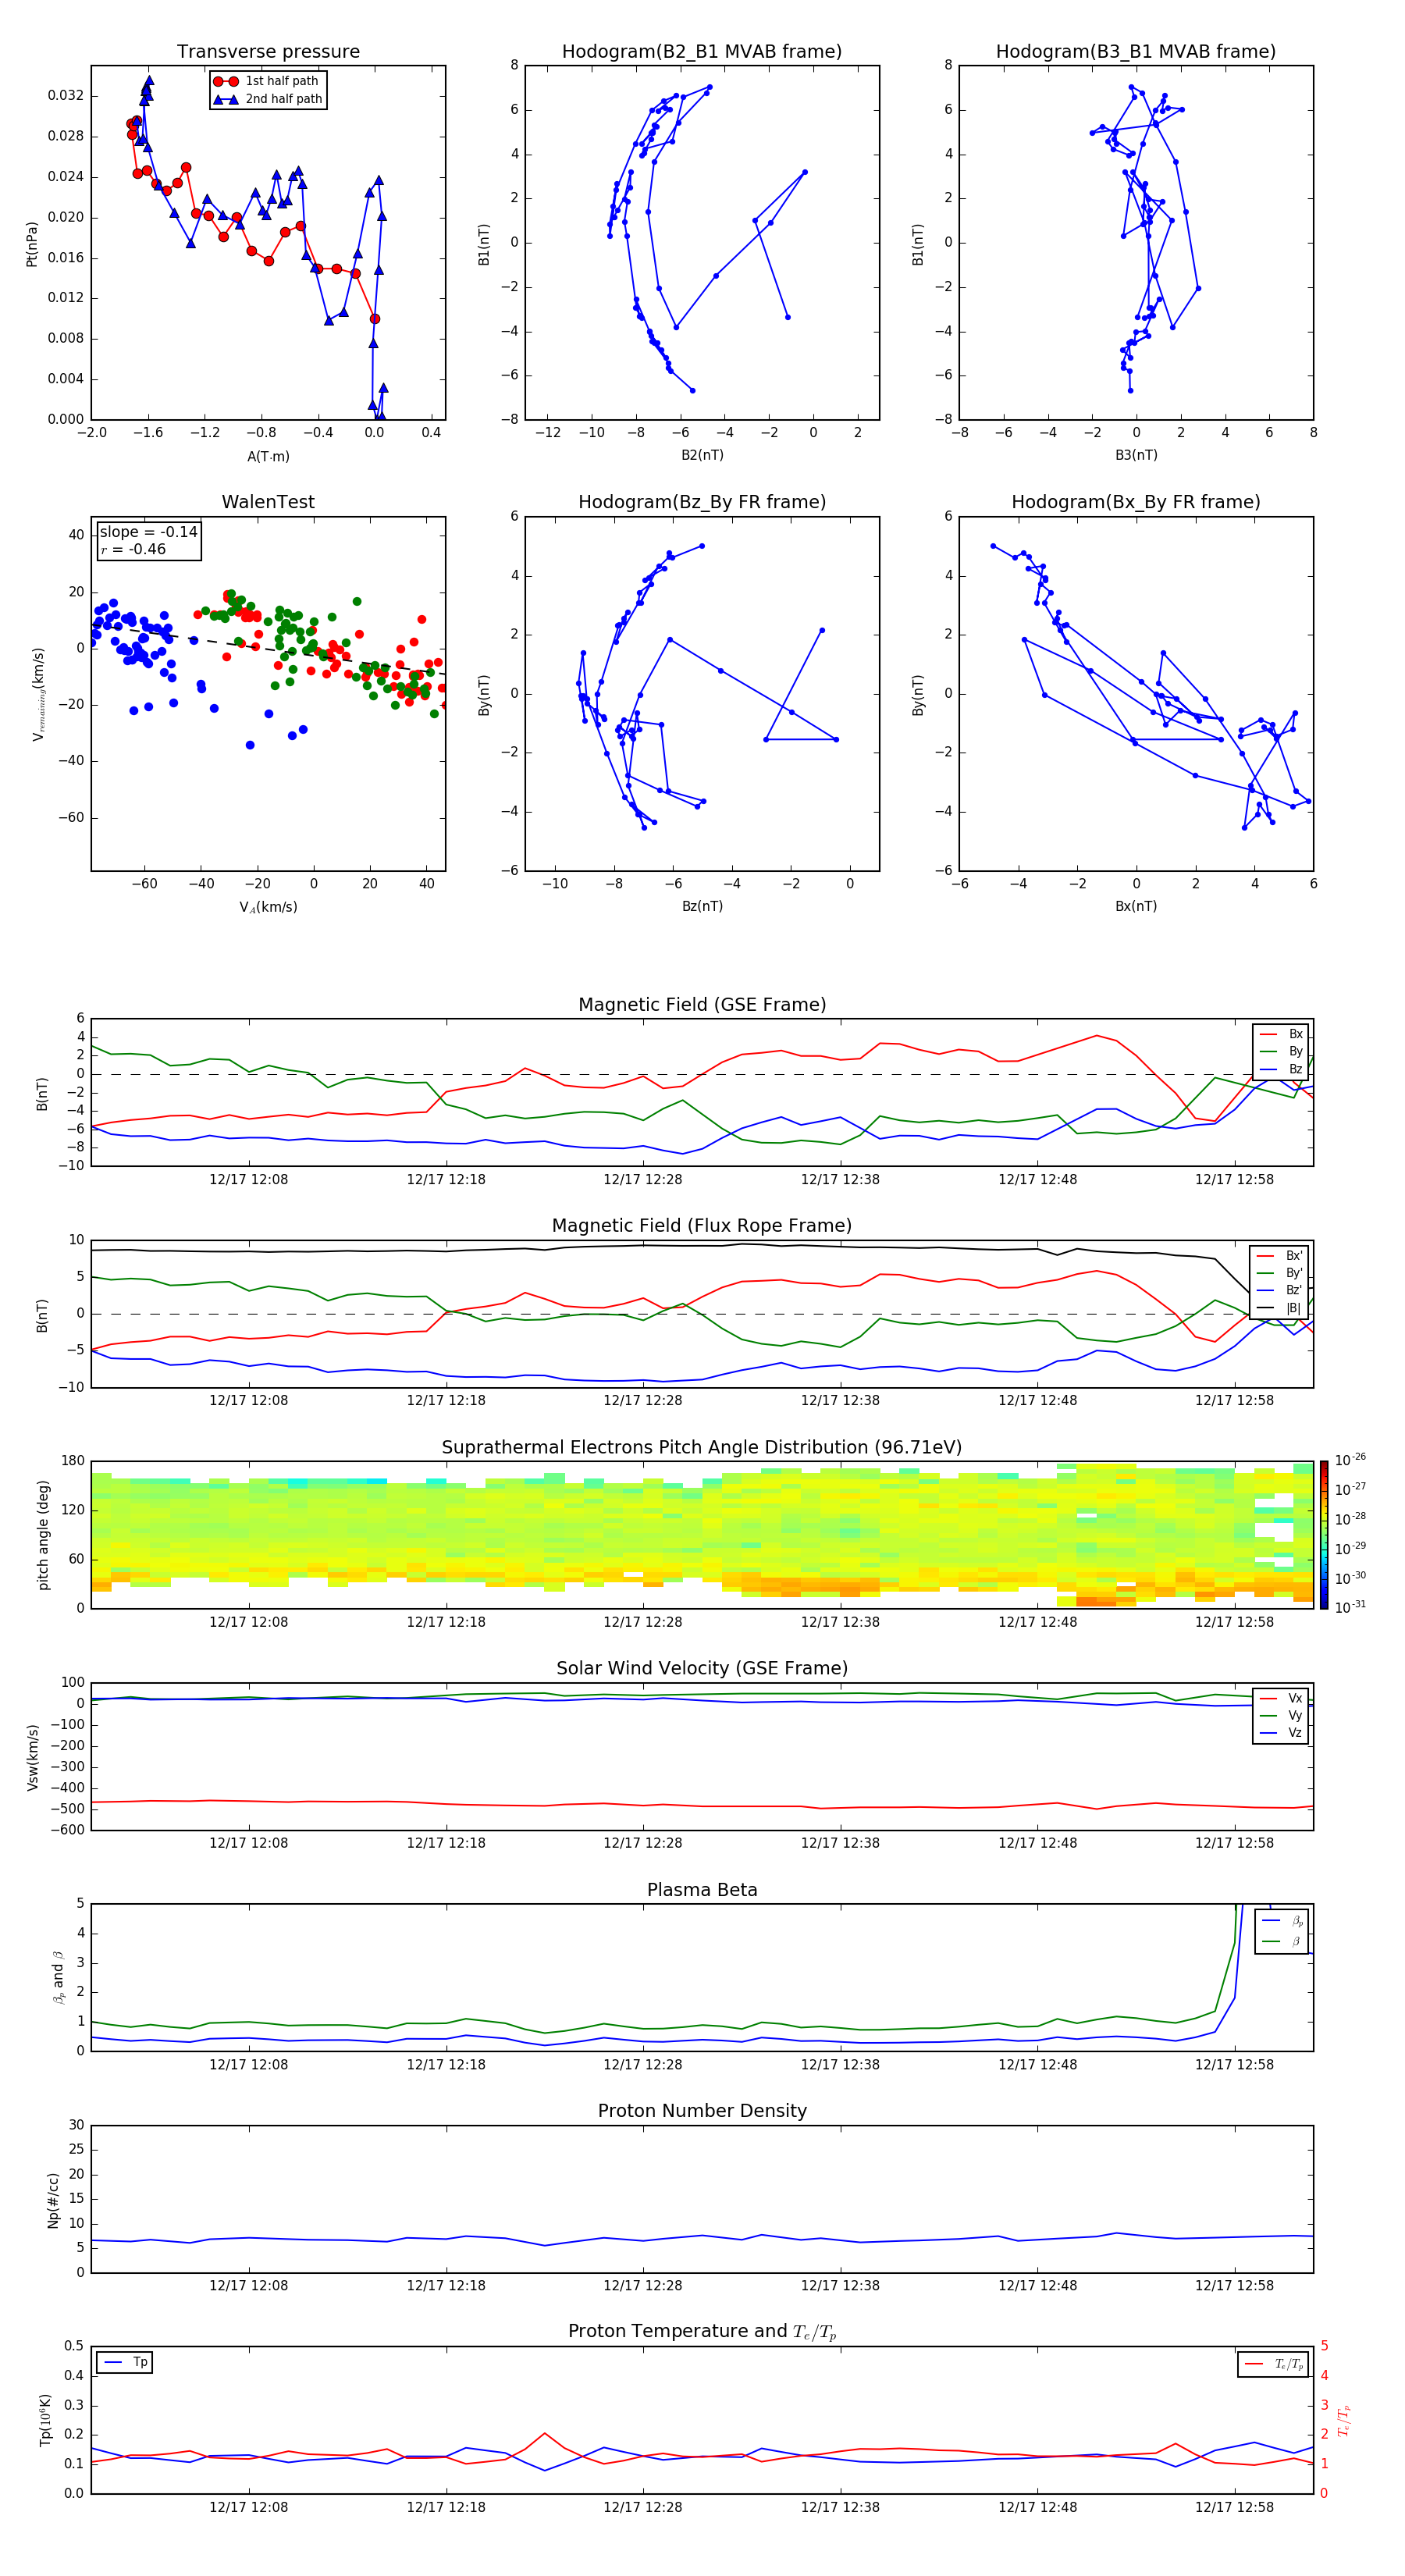Select the "1st half path" legend entry

tap(267, 81)
